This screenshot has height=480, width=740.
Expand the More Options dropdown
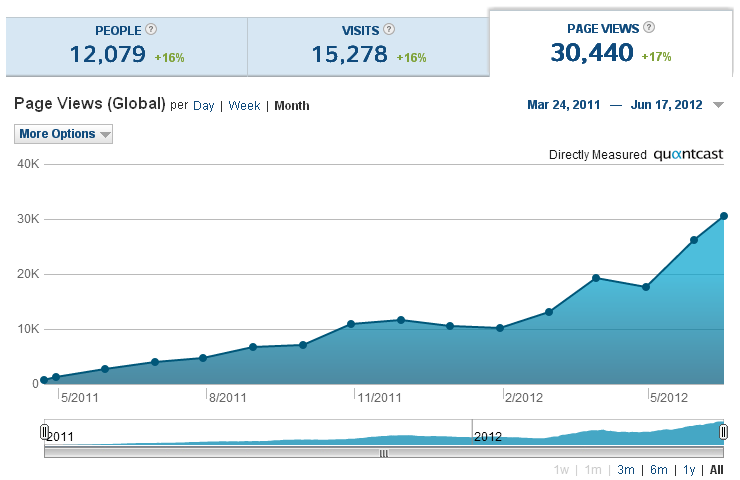(x=64, y=134)
